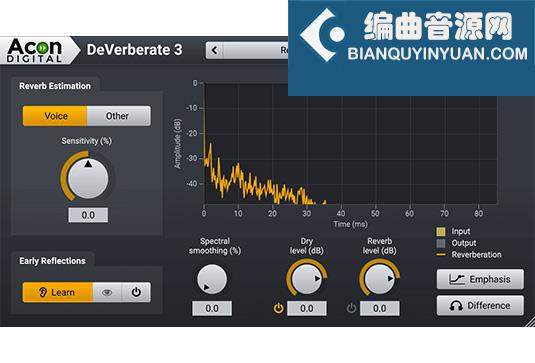Open the preset name dropdown
Viewport: 535px width, 363px height.
(x=256, y=50)
